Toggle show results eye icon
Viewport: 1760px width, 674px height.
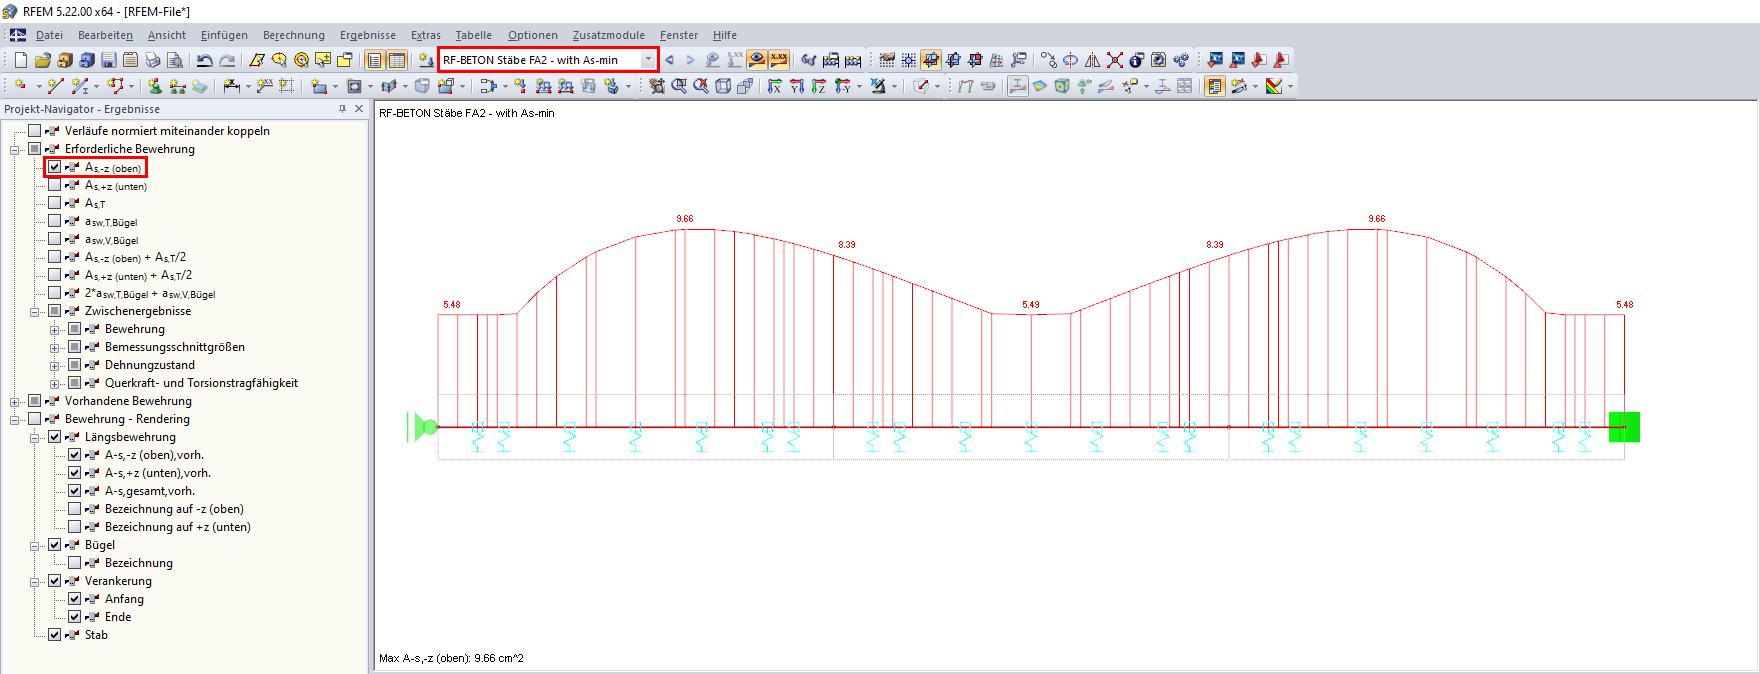click(x=757, y=60)
